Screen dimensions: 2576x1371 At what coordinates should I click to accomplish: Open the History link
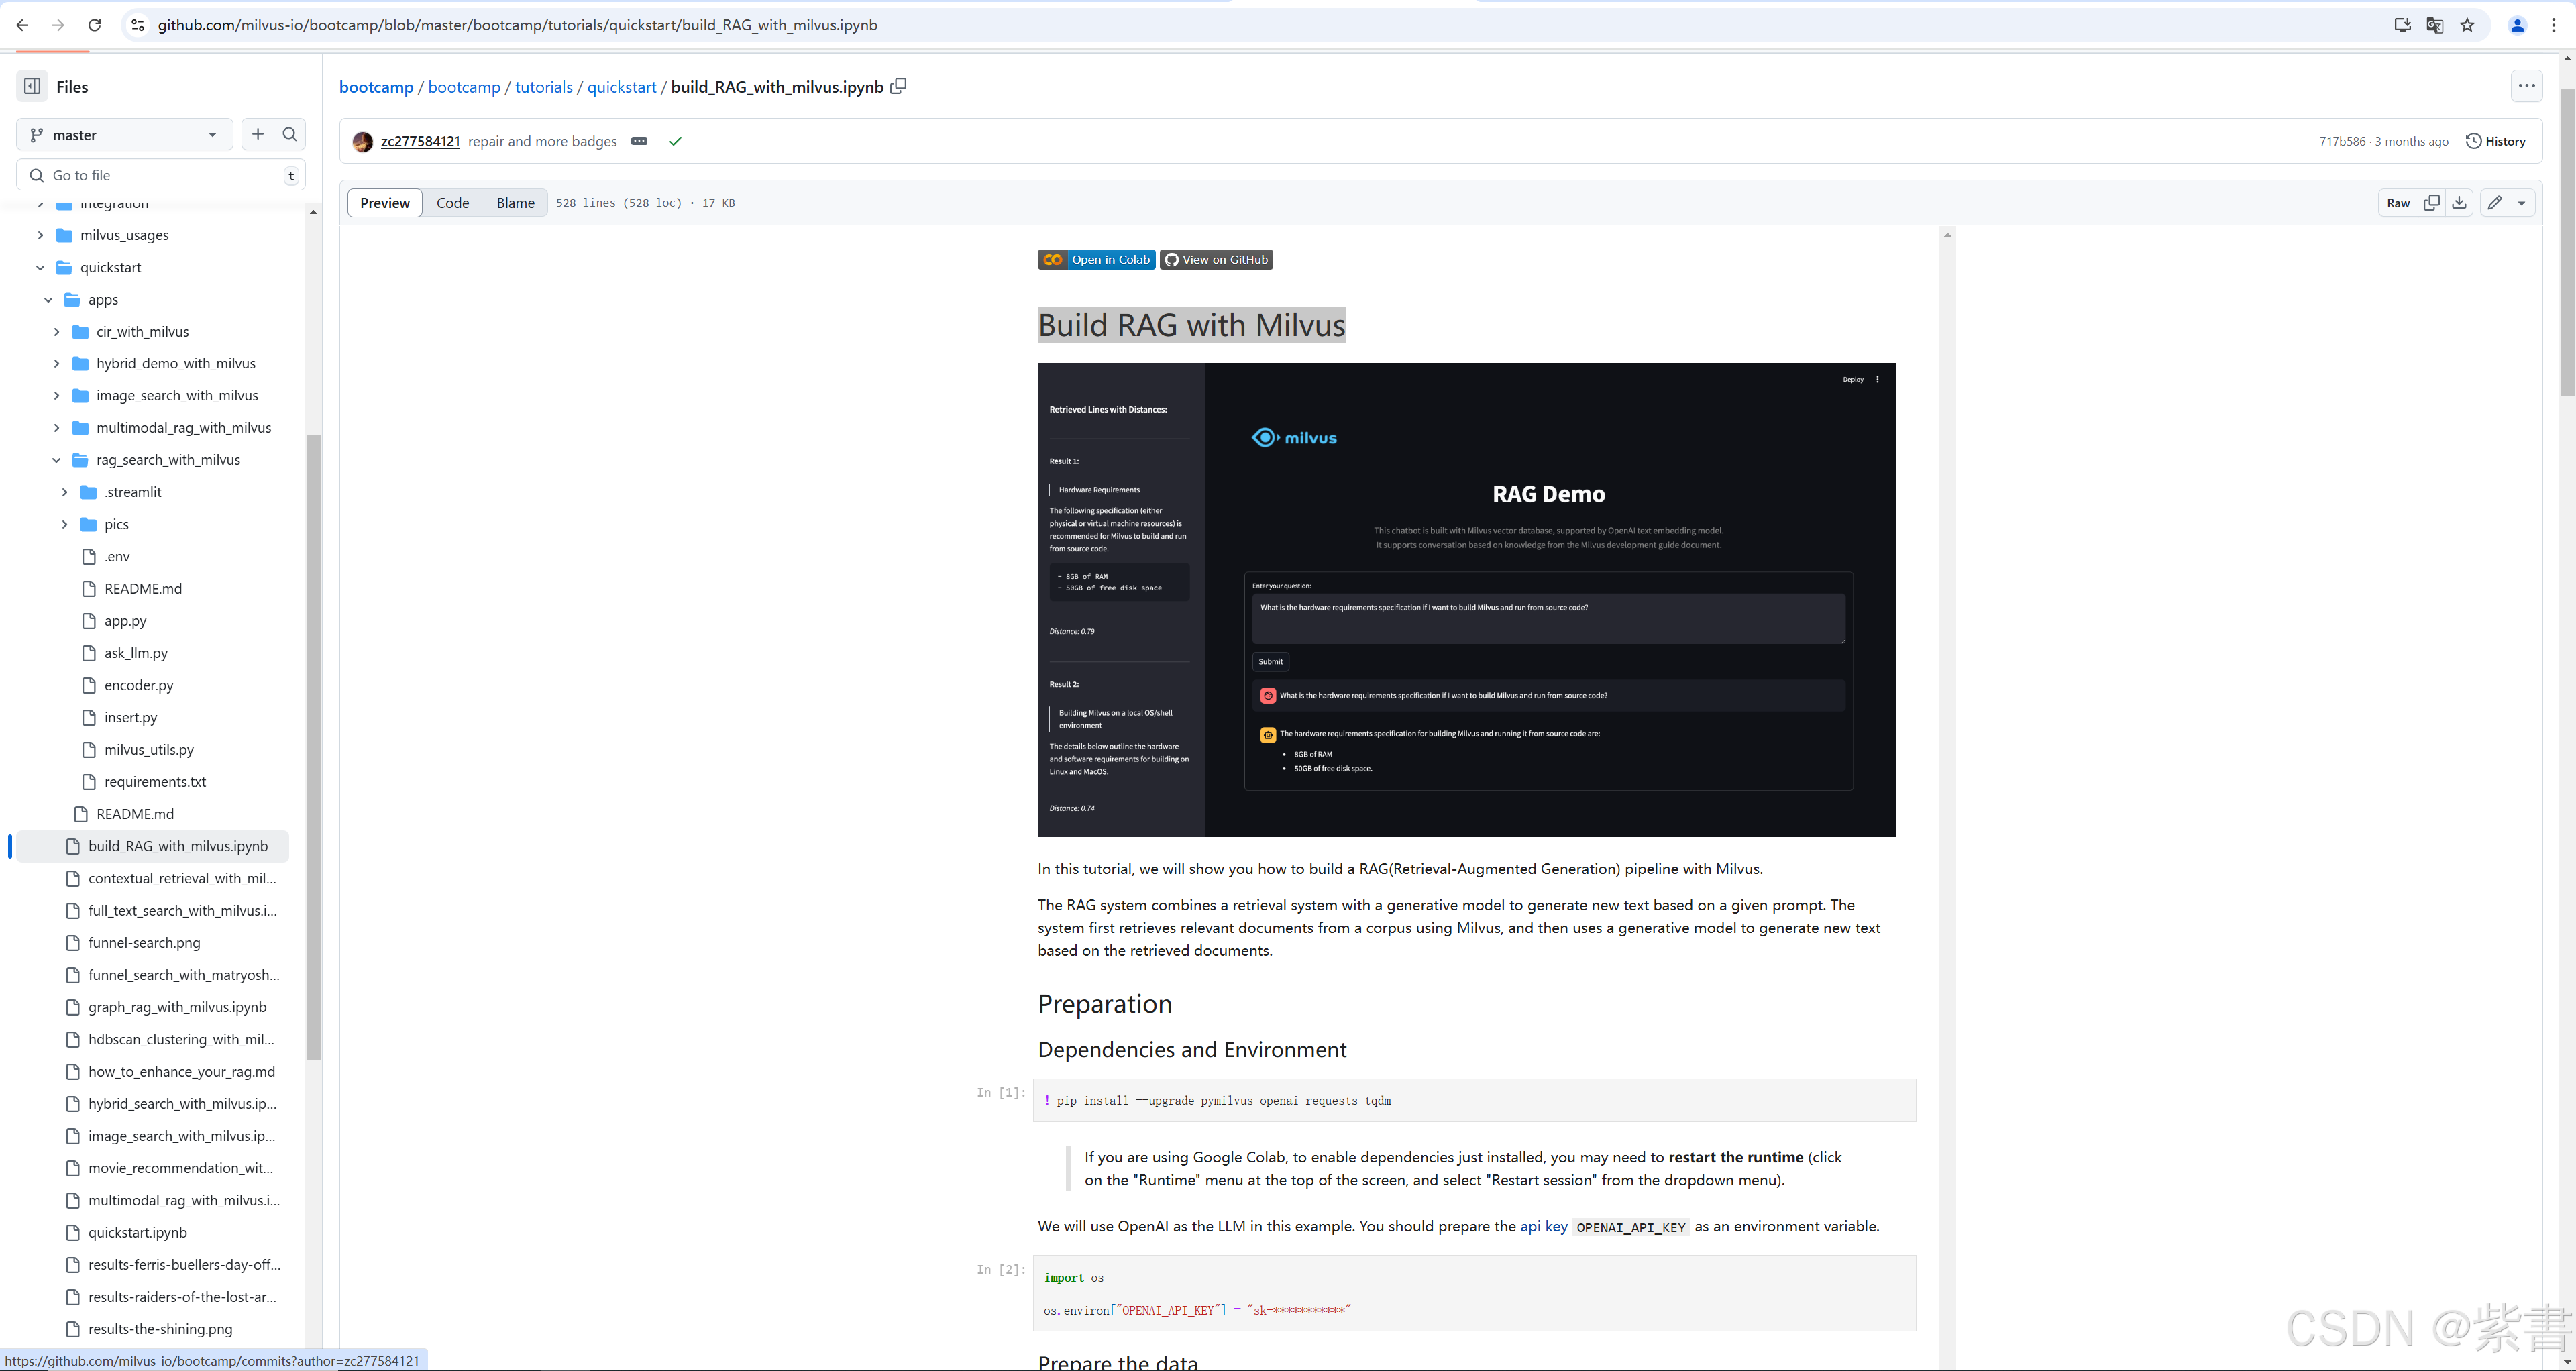[x=2496, y=141]
